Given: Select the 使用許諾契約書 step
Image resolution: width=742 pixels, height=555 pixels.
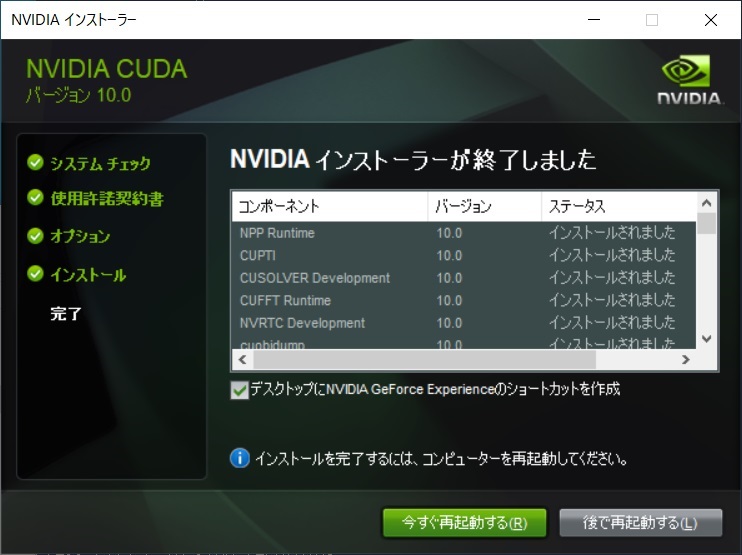Looking at the screenshot, I should coord(107,198).
